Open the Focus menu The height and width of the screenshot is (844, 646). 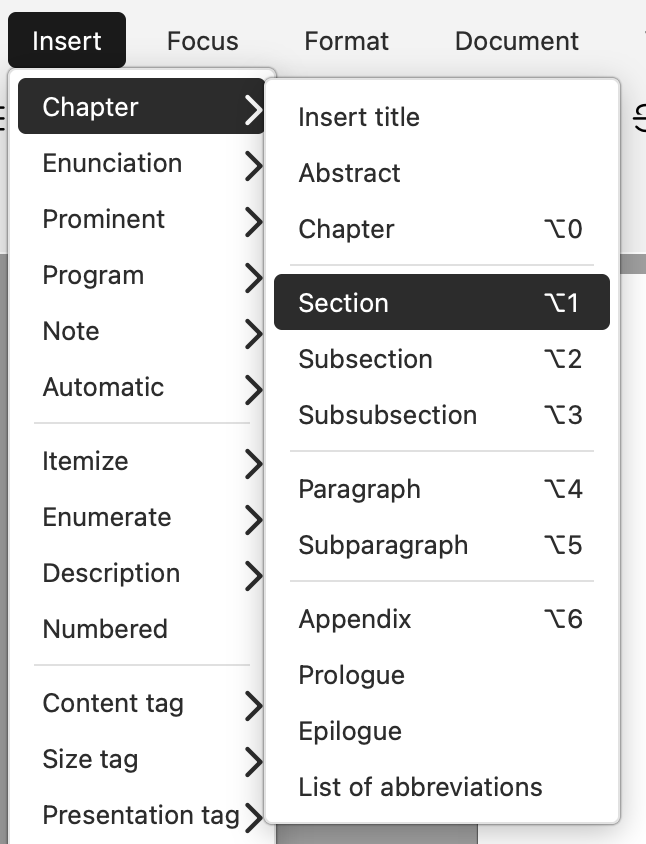[202, 41]
